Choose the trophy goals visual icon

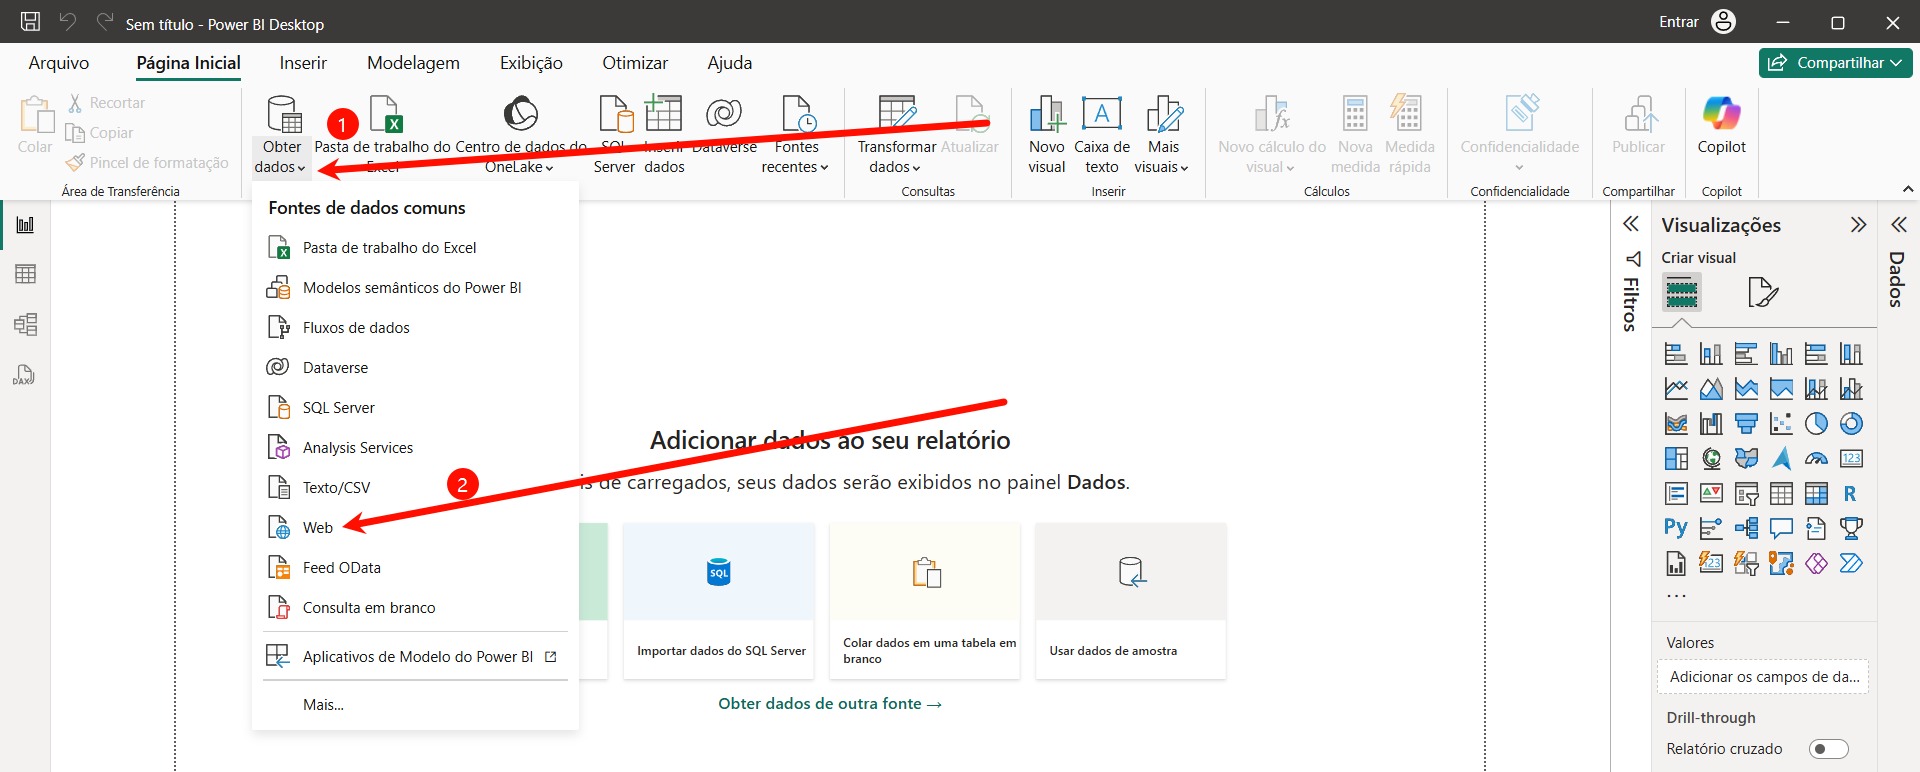click(1851, 529)
